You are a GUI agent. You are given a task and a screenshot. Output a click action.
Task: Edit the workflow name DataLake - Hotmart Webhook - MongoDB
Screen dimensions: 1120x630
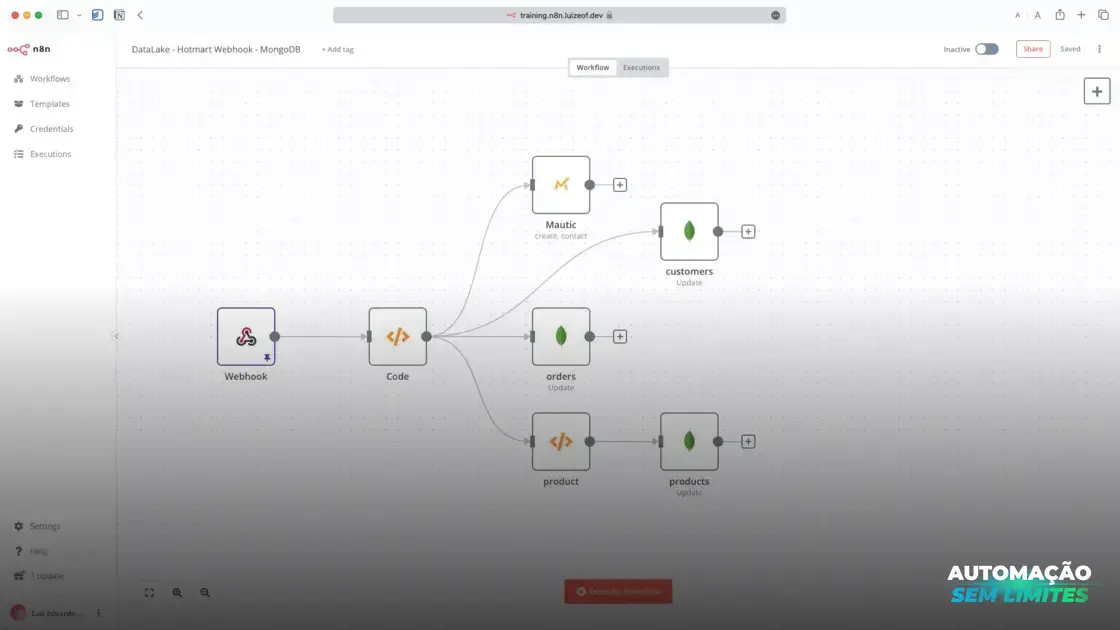coord(216,49)
